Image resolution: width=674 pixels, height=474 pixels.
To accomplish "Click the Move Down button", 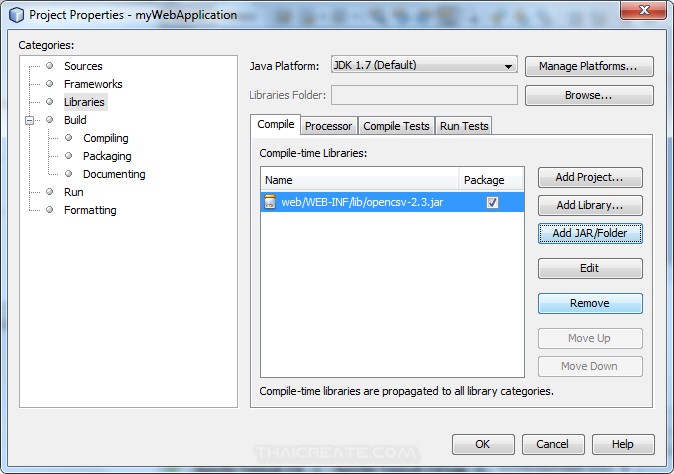I will (x=590, y=366).
